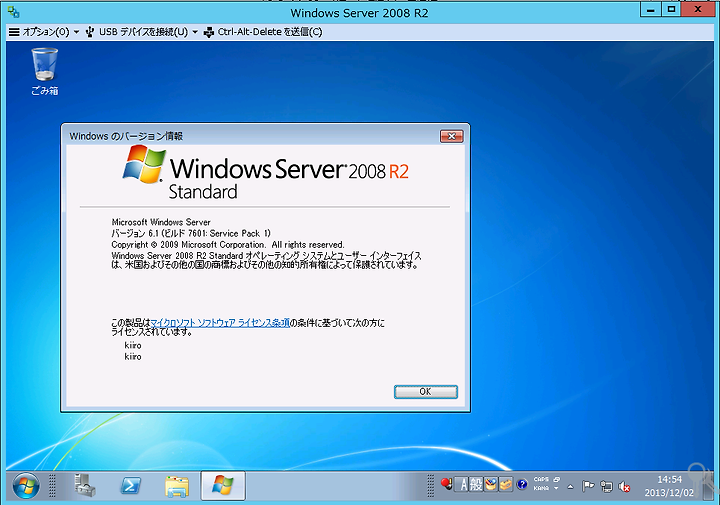This screenshot has width=720, height=505.
Task: Open the IME pad icon
Action: click(490, 484)
